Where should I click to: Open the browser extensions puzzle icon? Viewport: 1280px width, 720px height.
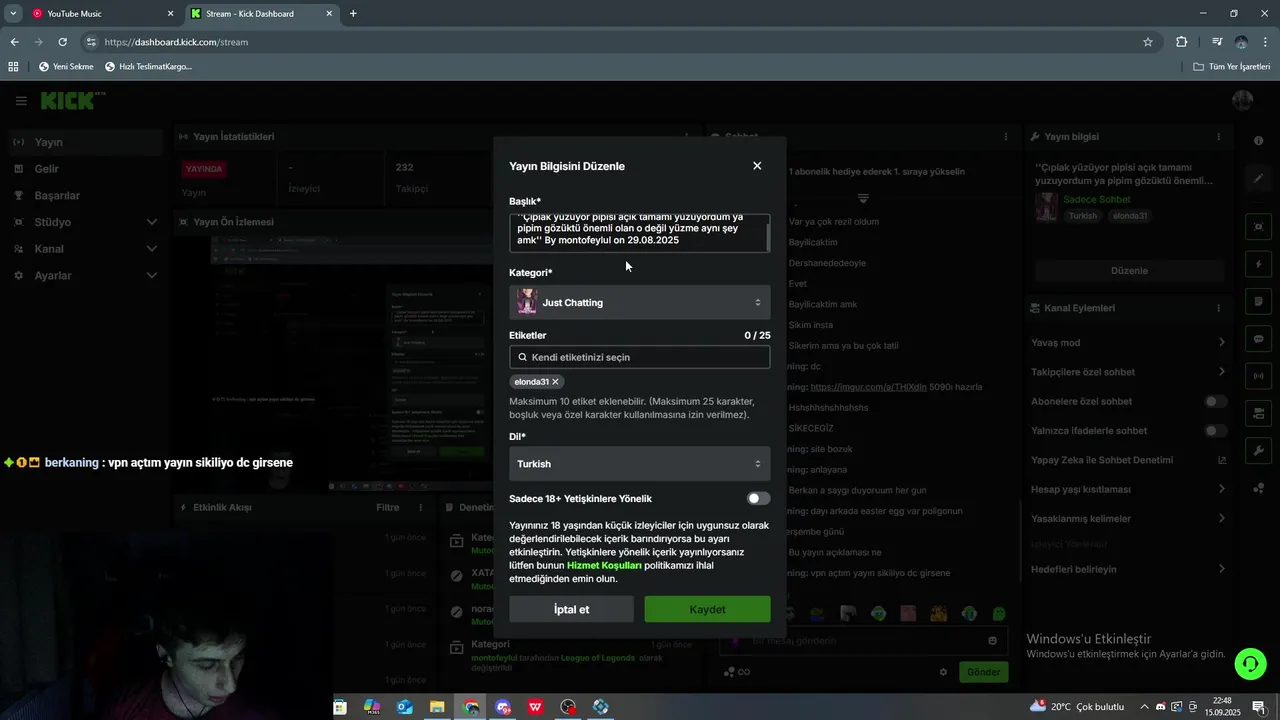tap(1182, 42)
